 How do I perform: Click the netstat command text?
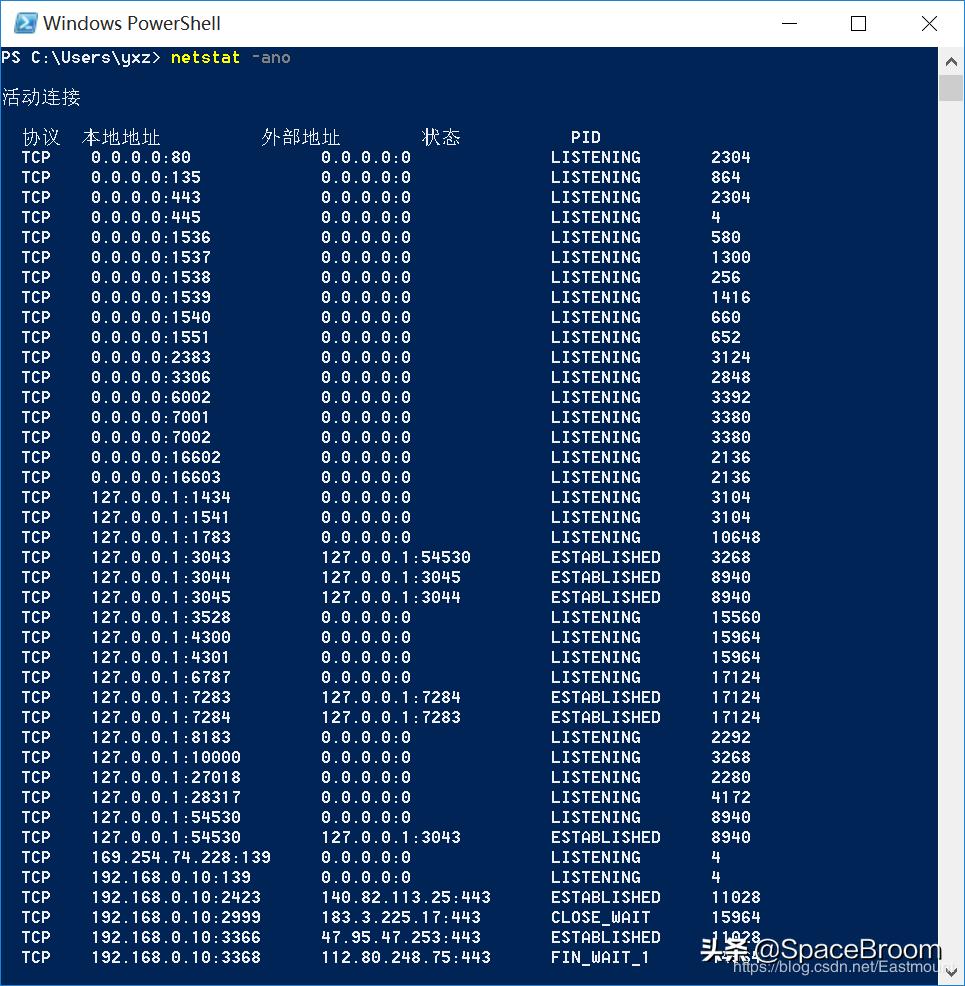[205, 58]
